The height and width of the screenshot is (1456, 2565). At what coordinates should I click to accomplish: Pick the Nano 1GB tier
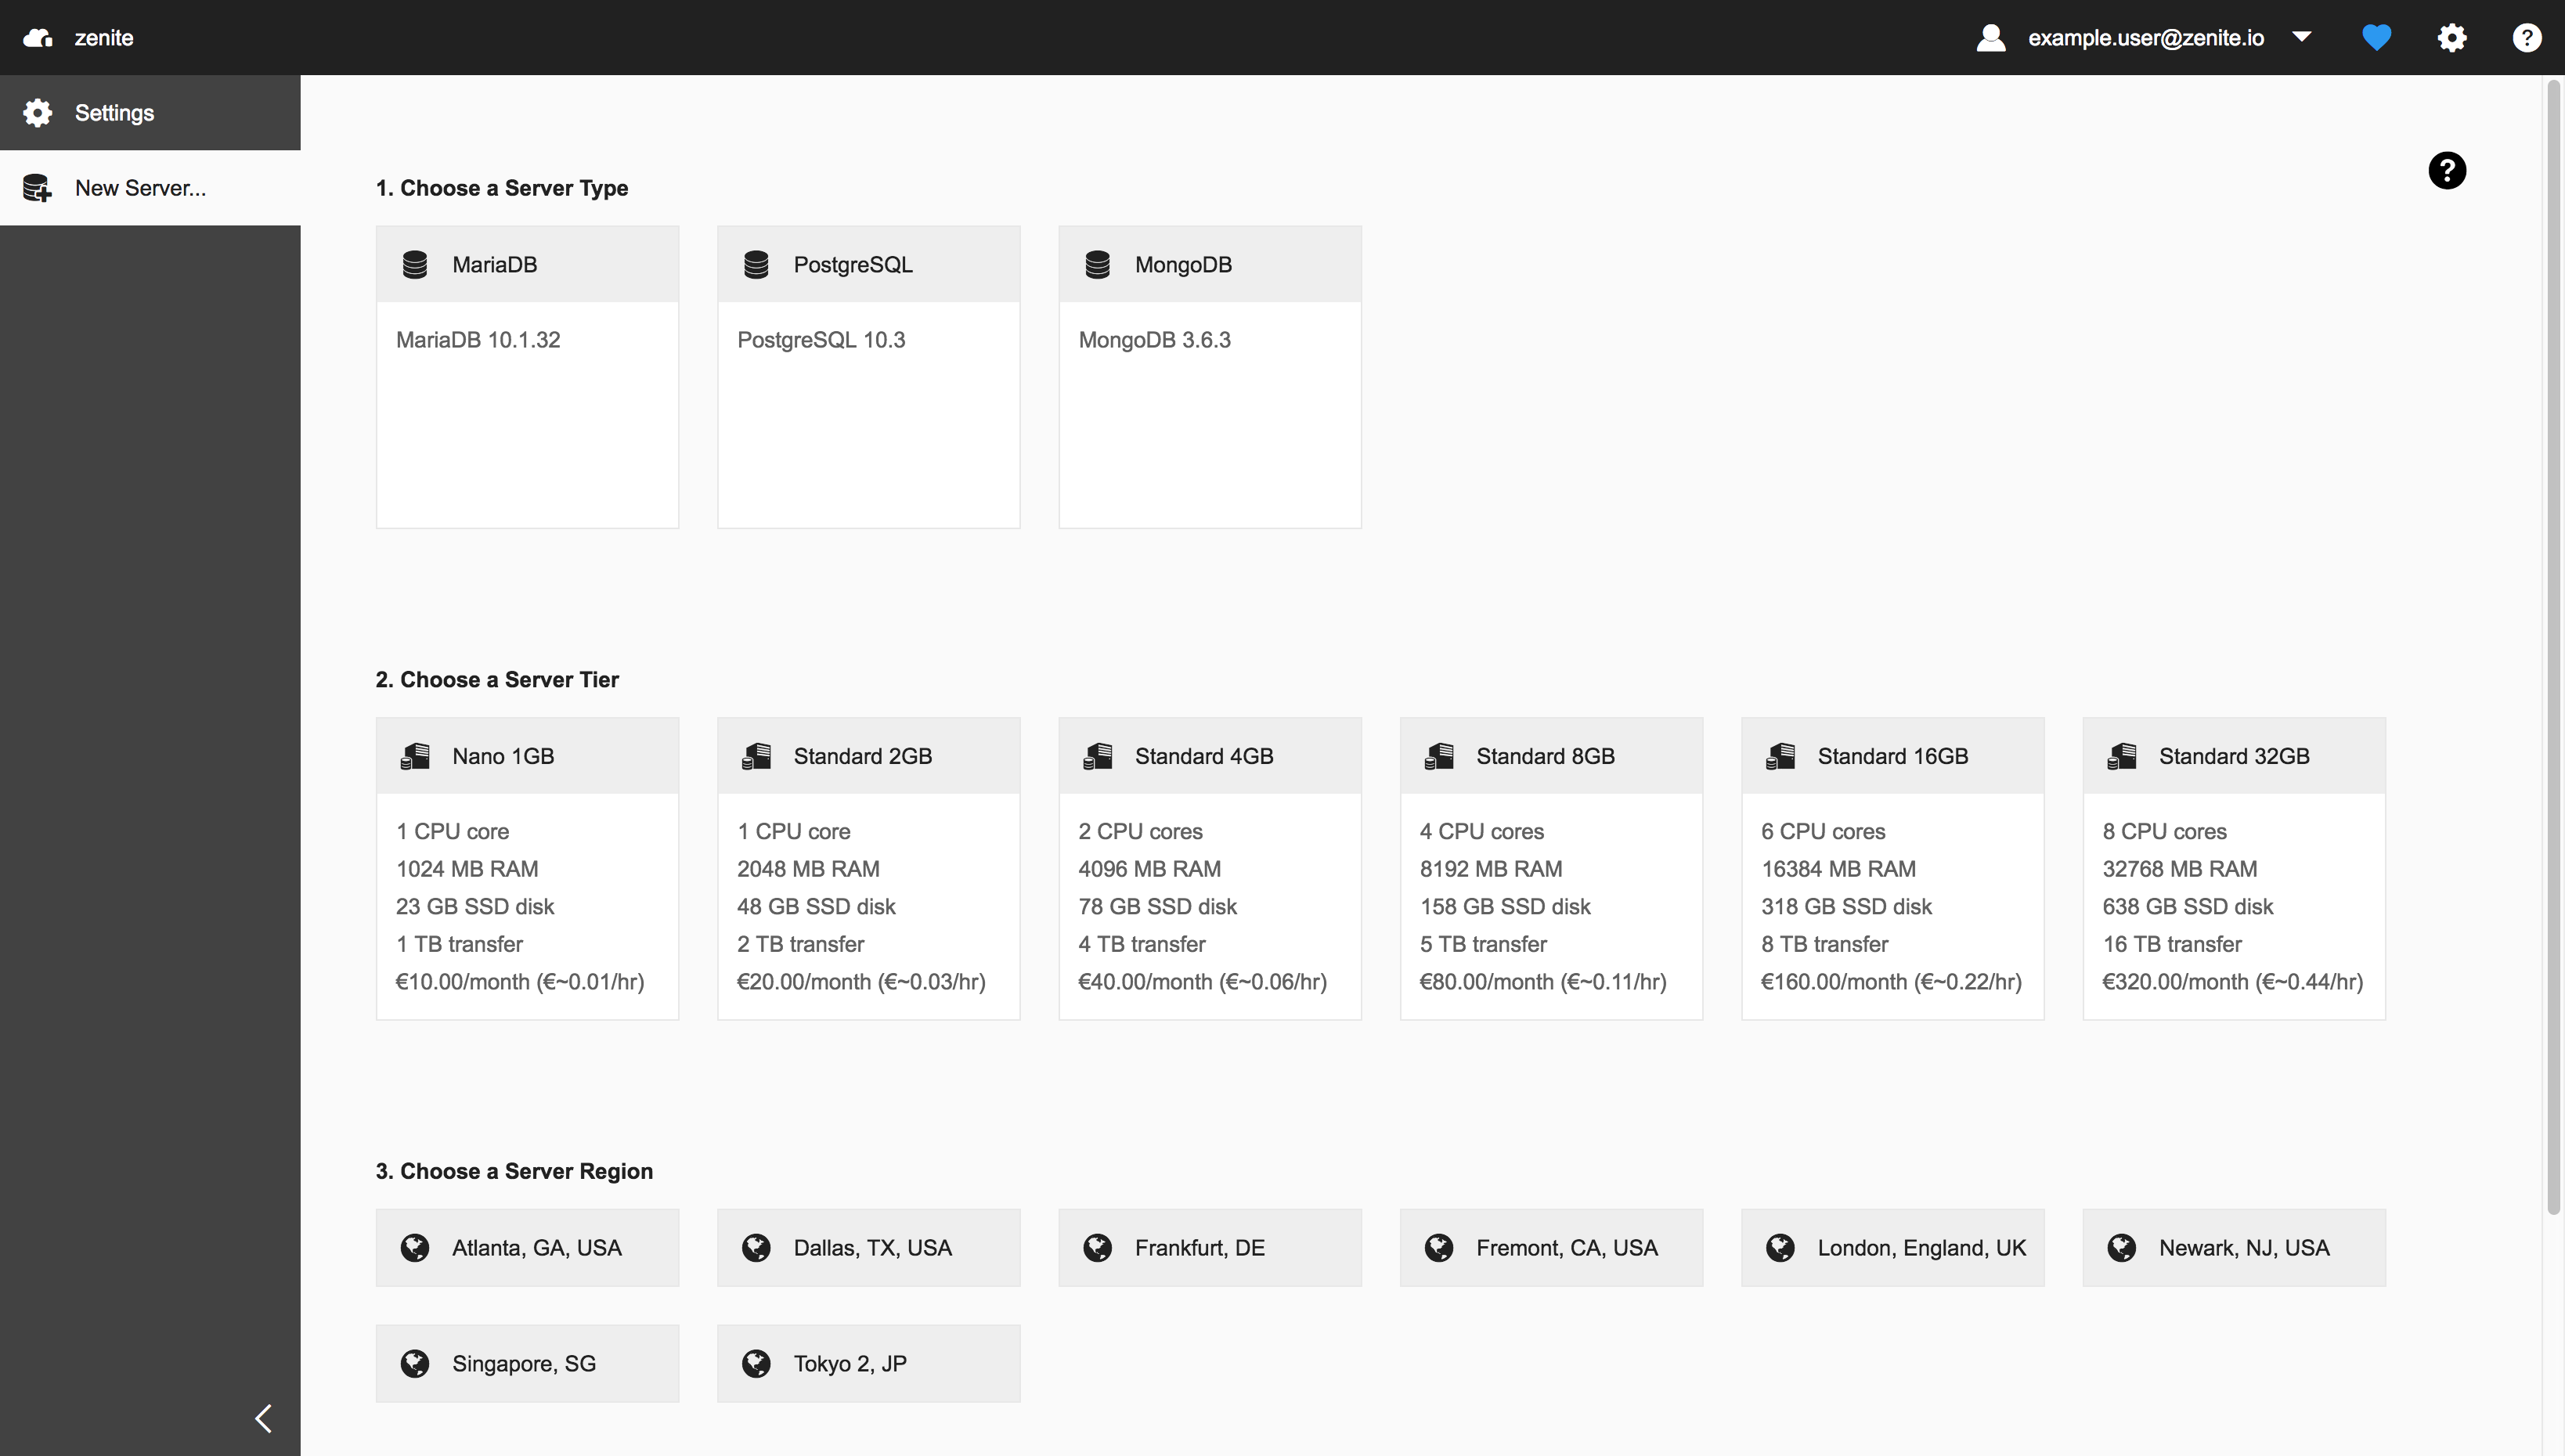[x=527, y=868]
